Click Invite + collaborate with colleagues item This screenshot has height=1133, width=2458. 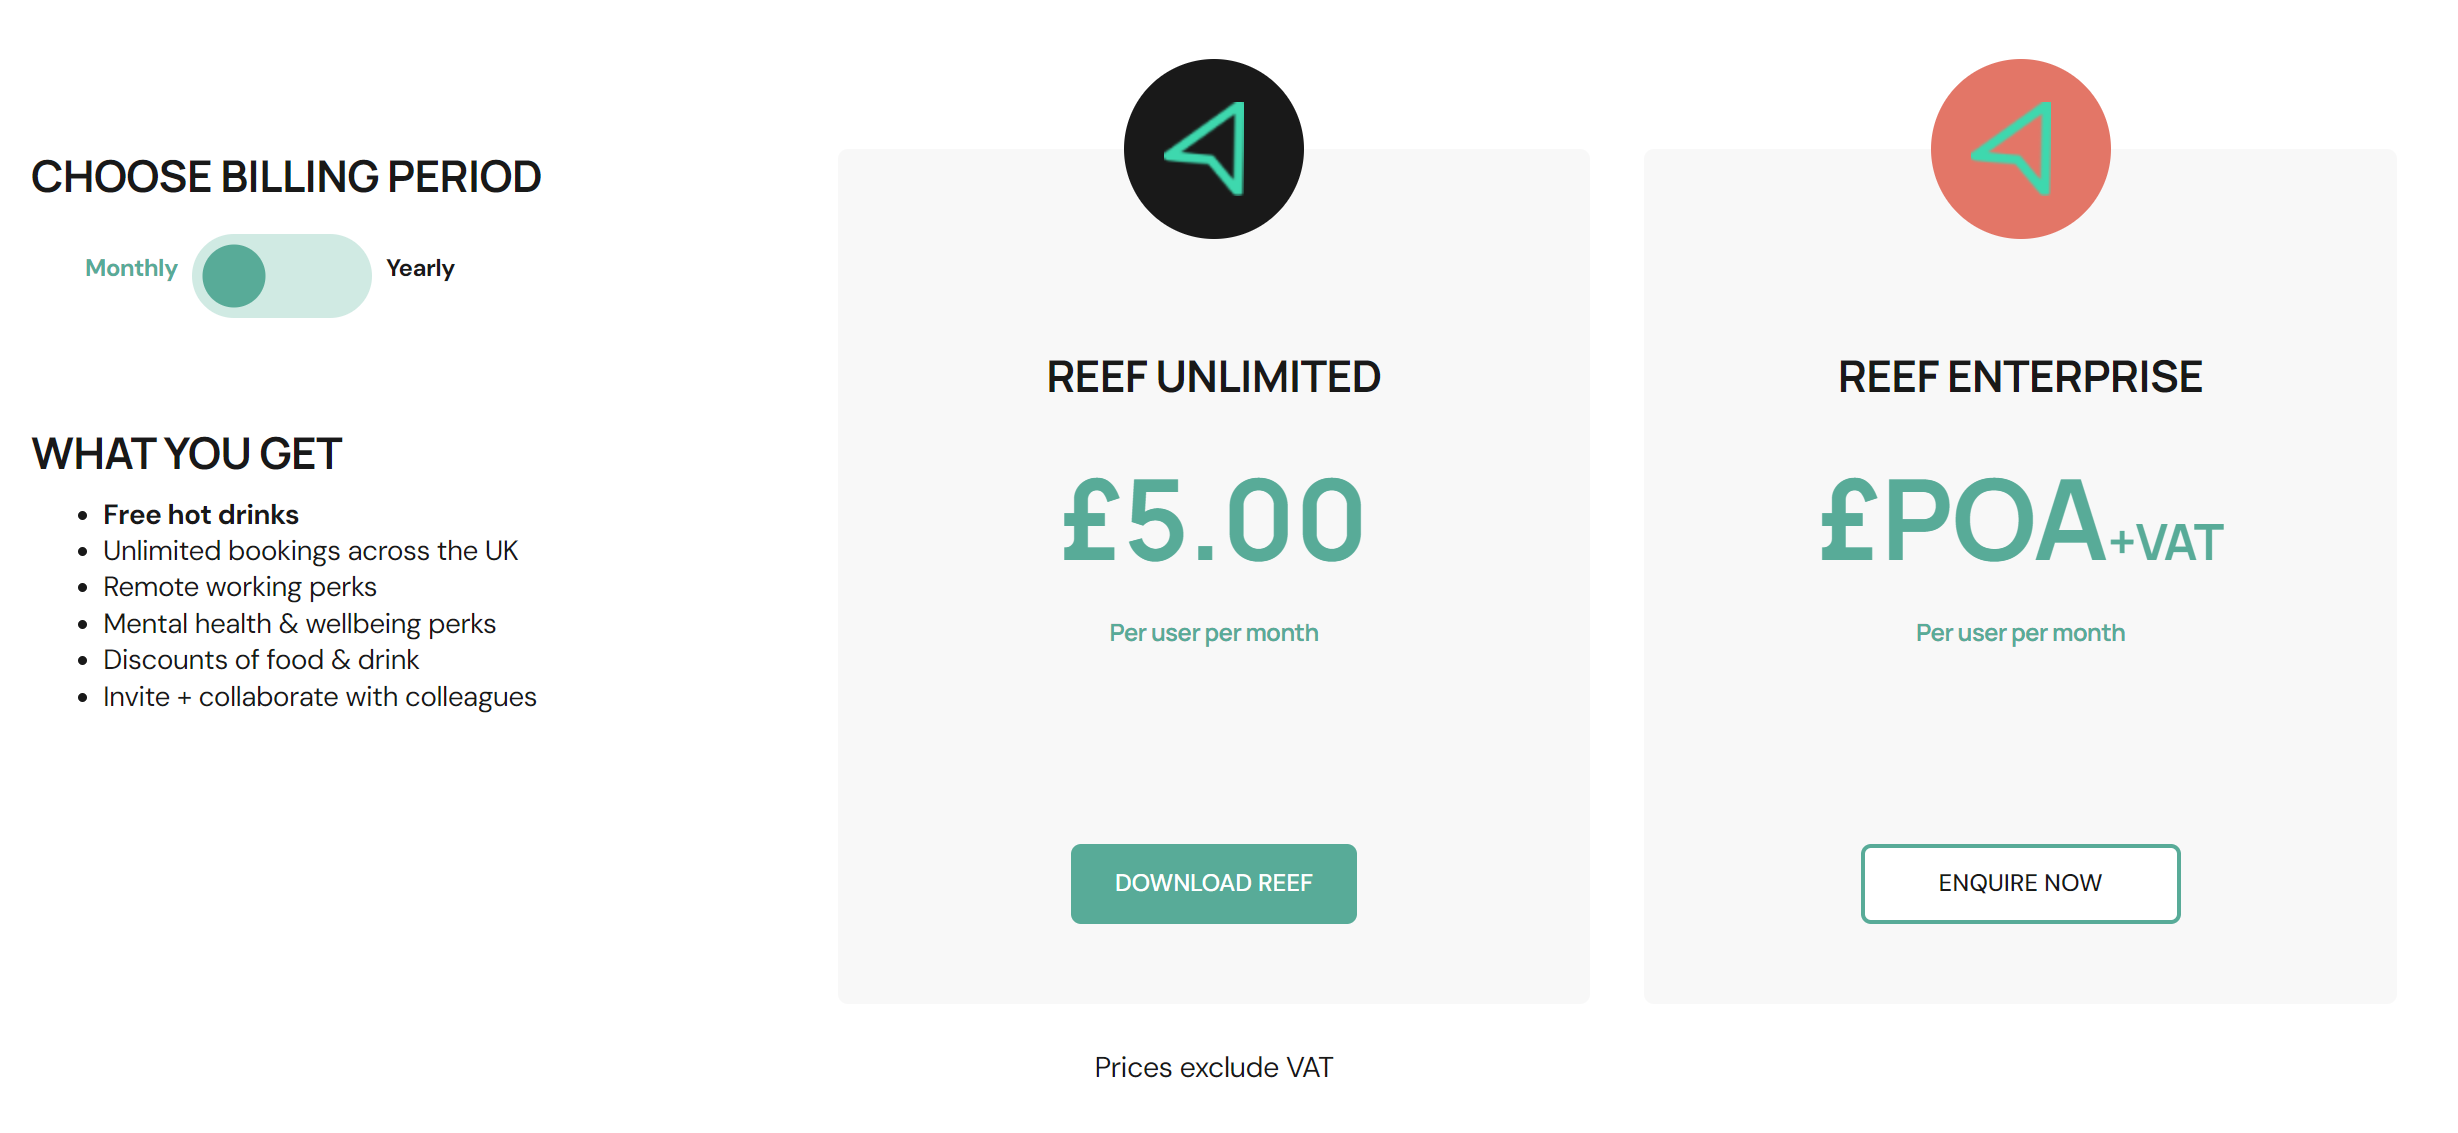(320, 697)
